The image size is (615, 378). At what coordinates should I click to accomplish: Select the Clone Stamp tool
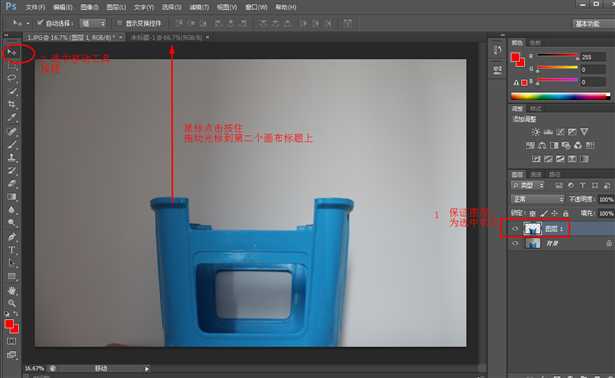point(12,158)
